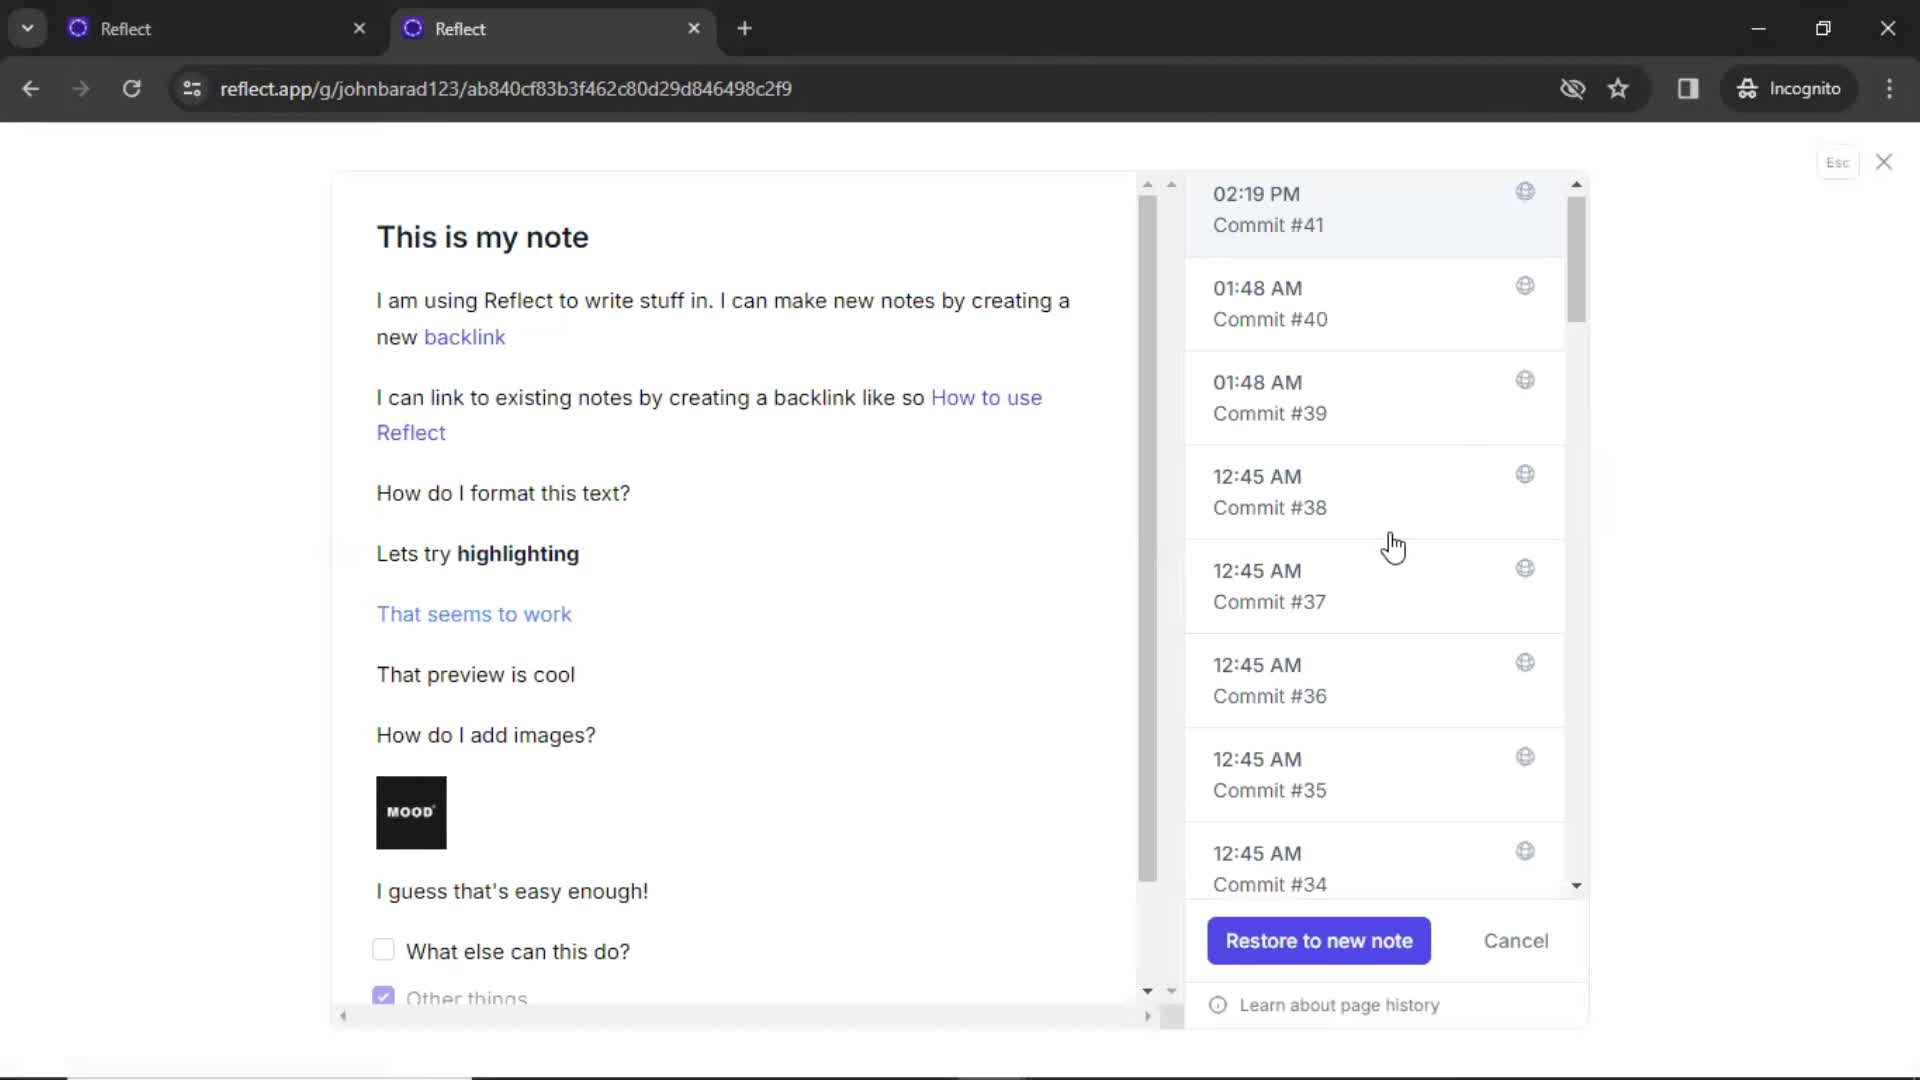Click the info icon beside Learn about page history
The height and width of the screenshot is (1080, 1920).
1218,1005
